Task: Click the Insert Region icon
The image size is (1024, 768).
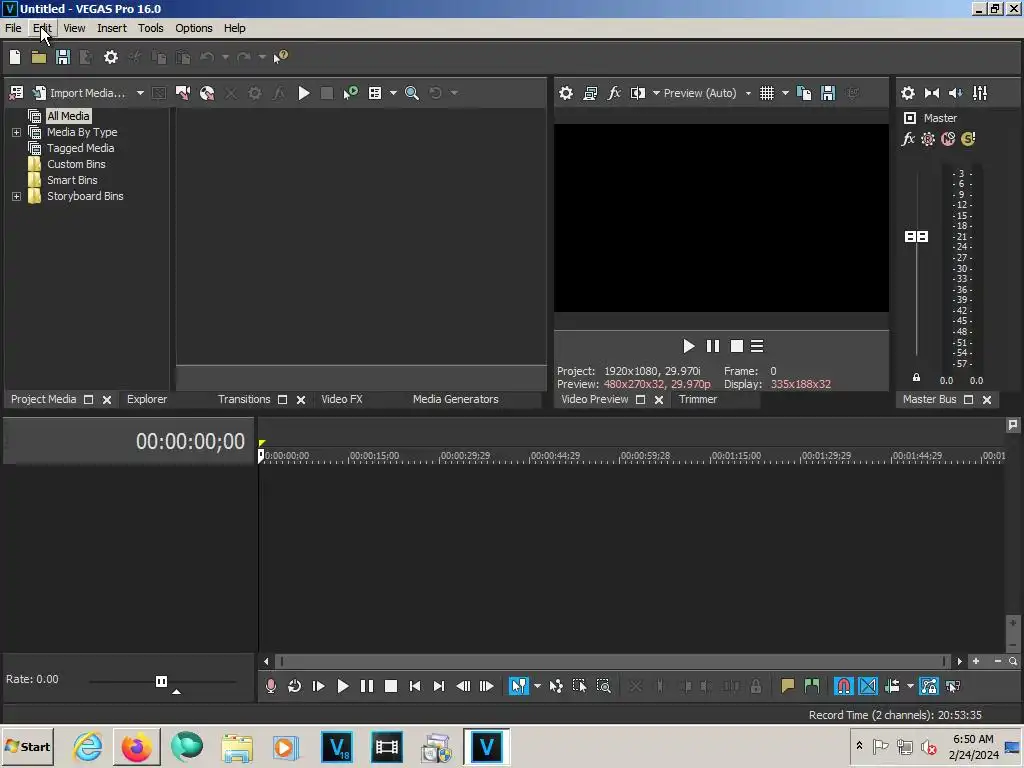Action: pyautogui.click(x=812, y=686)
